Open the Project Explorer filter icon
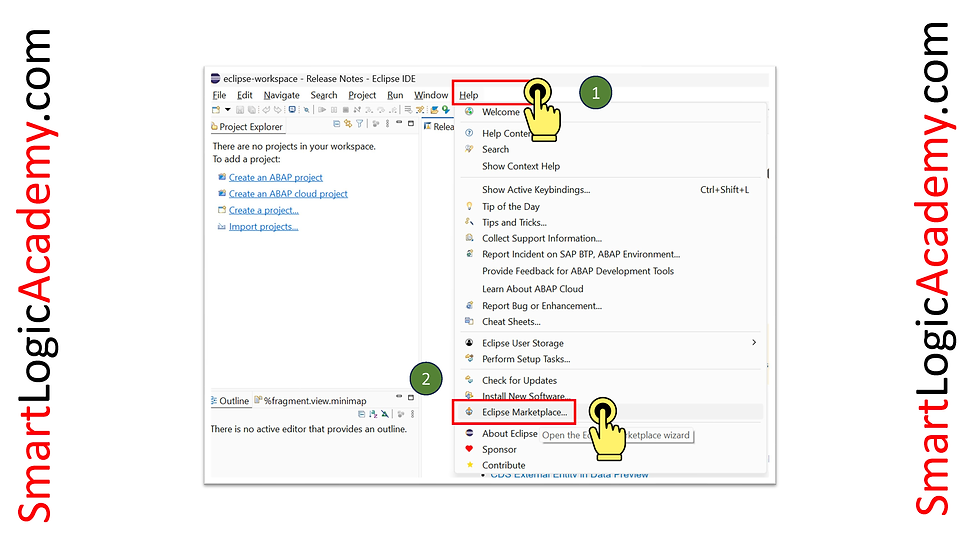This screenshot has height=551, width=980. pyautogui.click(x=359, y=124)
